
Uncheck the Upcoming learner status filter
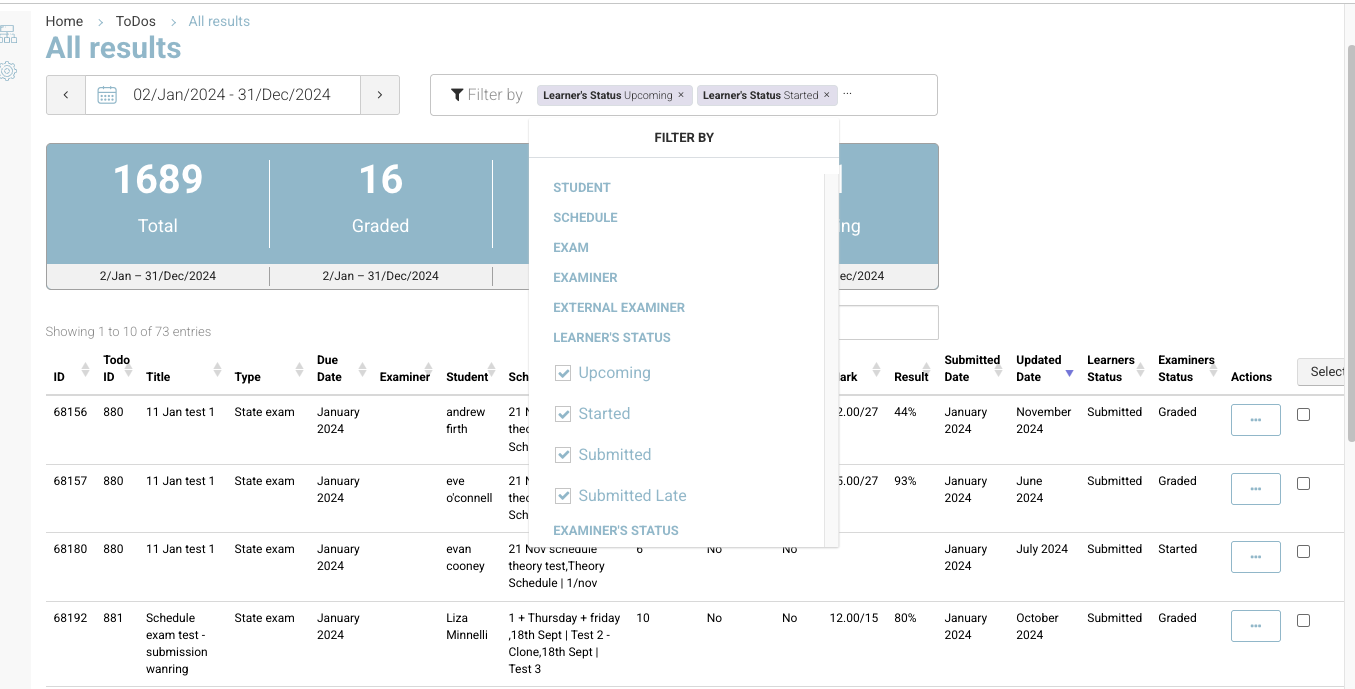click(564, 372)
